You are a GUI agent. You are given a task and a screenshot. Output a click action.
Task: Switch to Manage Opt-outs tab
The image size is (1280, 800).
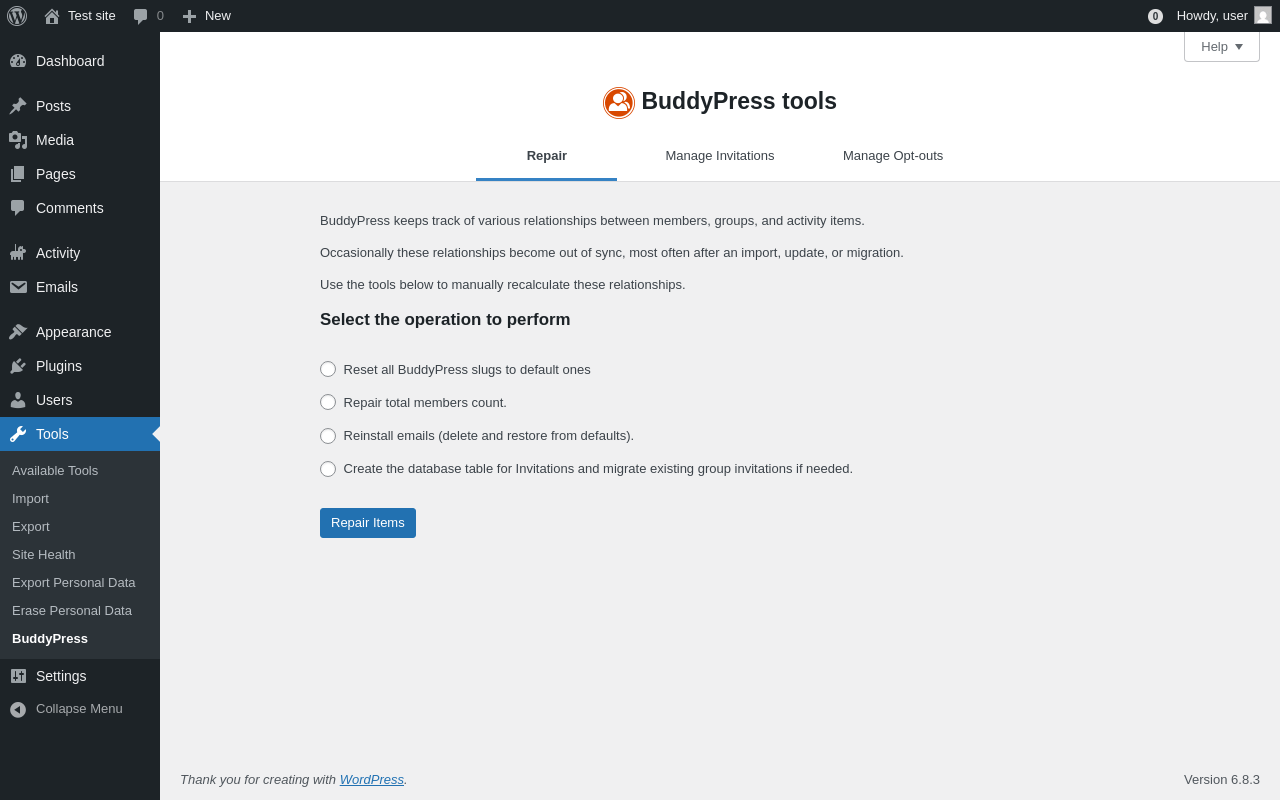(x=893, y=156)
